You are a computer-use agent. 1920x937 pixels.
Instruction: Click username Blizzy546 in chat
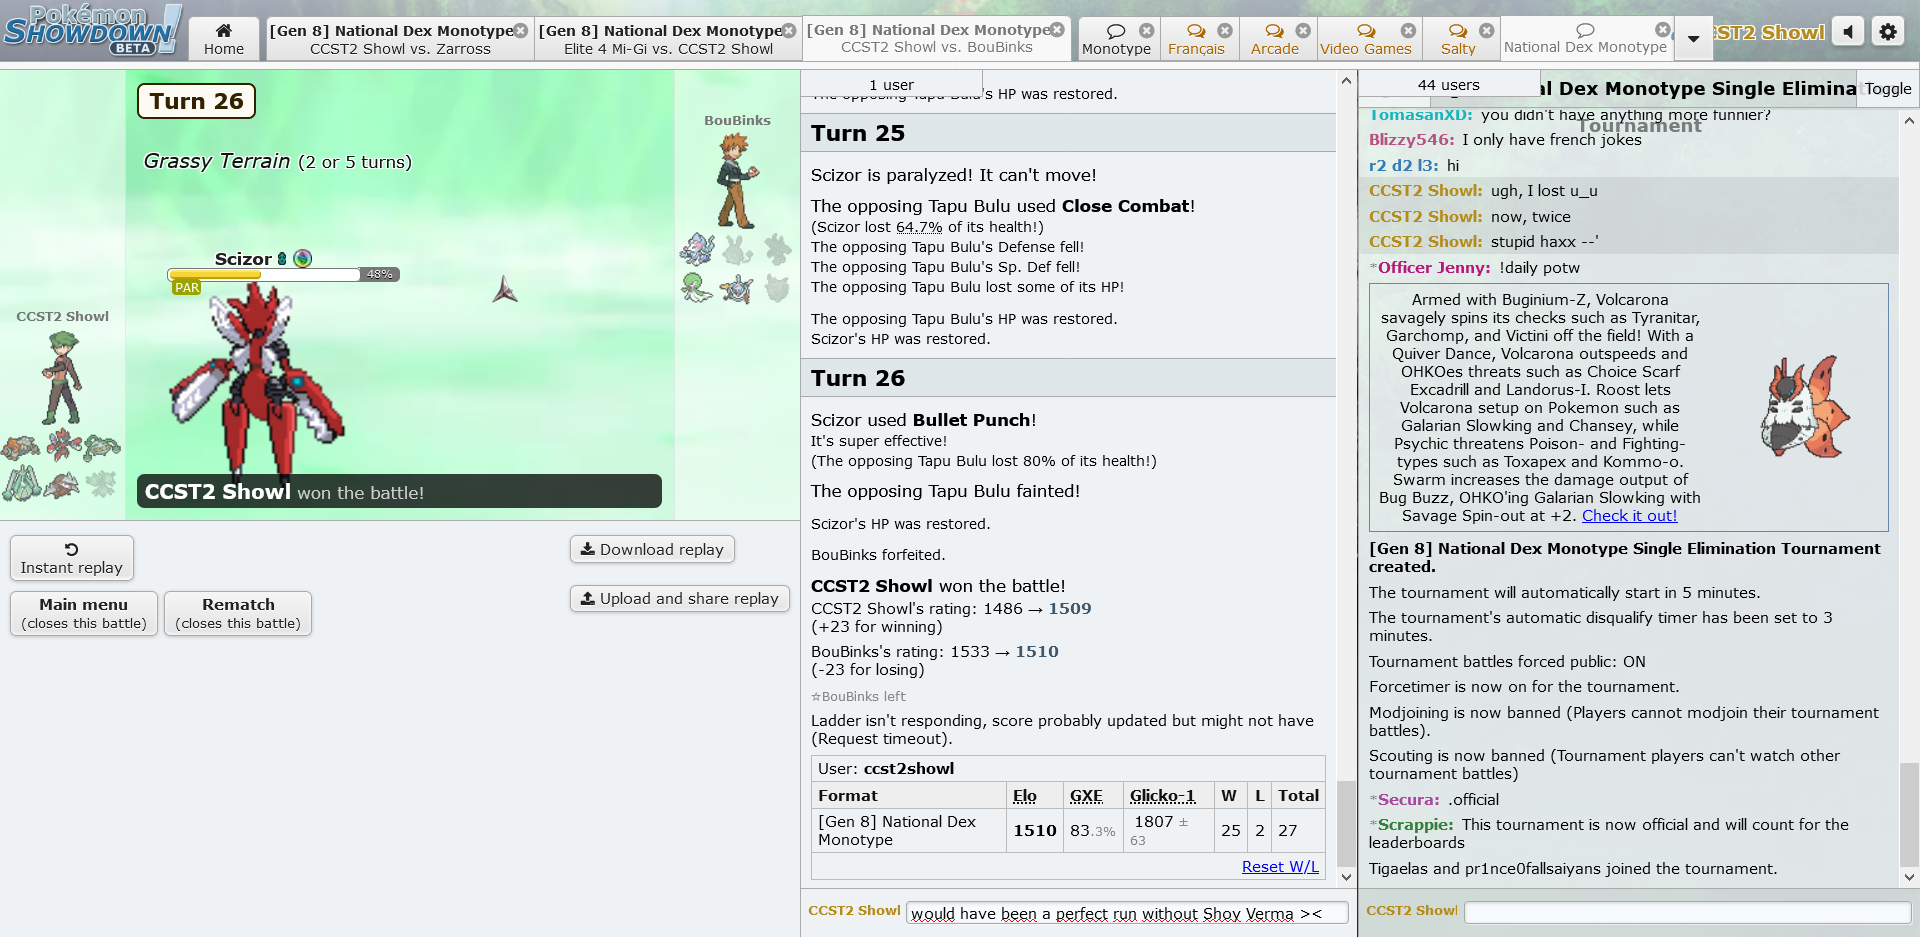[x=1412, y=140]
